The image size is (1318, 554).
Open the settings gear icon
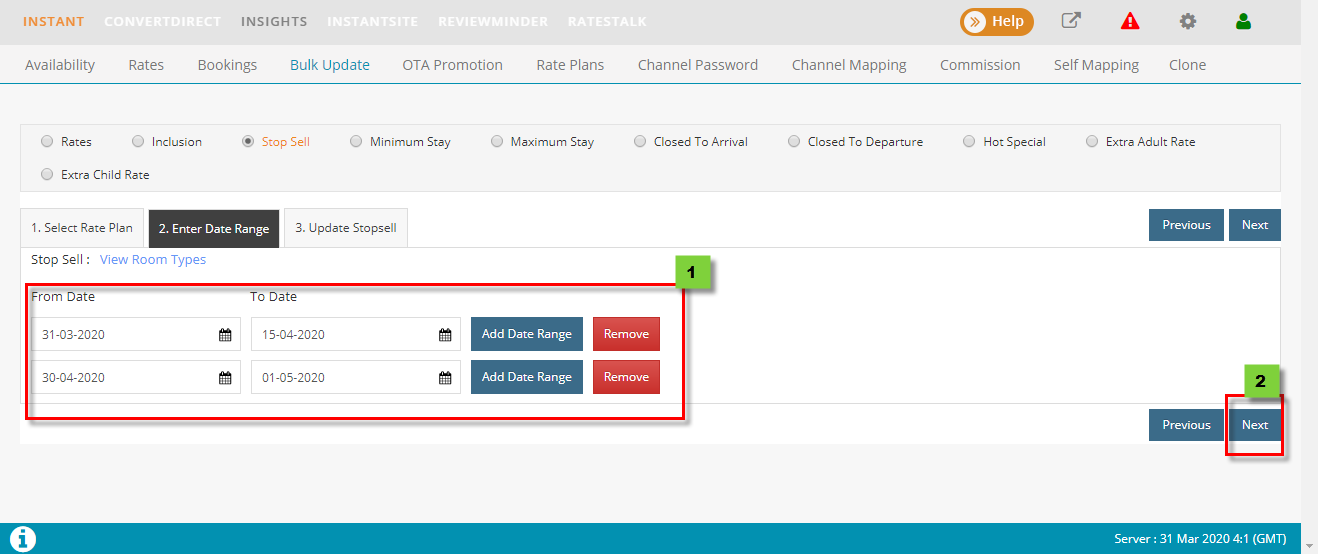1187,21
